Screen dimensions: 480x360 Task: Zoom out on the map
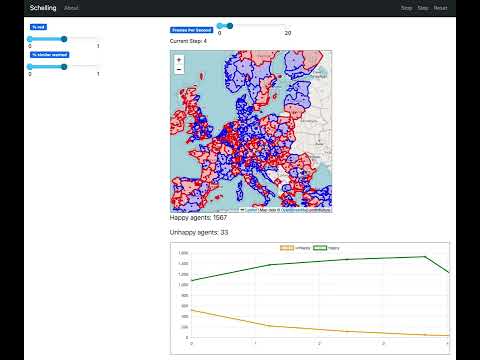pyautogui.click(x=179, y=69)
